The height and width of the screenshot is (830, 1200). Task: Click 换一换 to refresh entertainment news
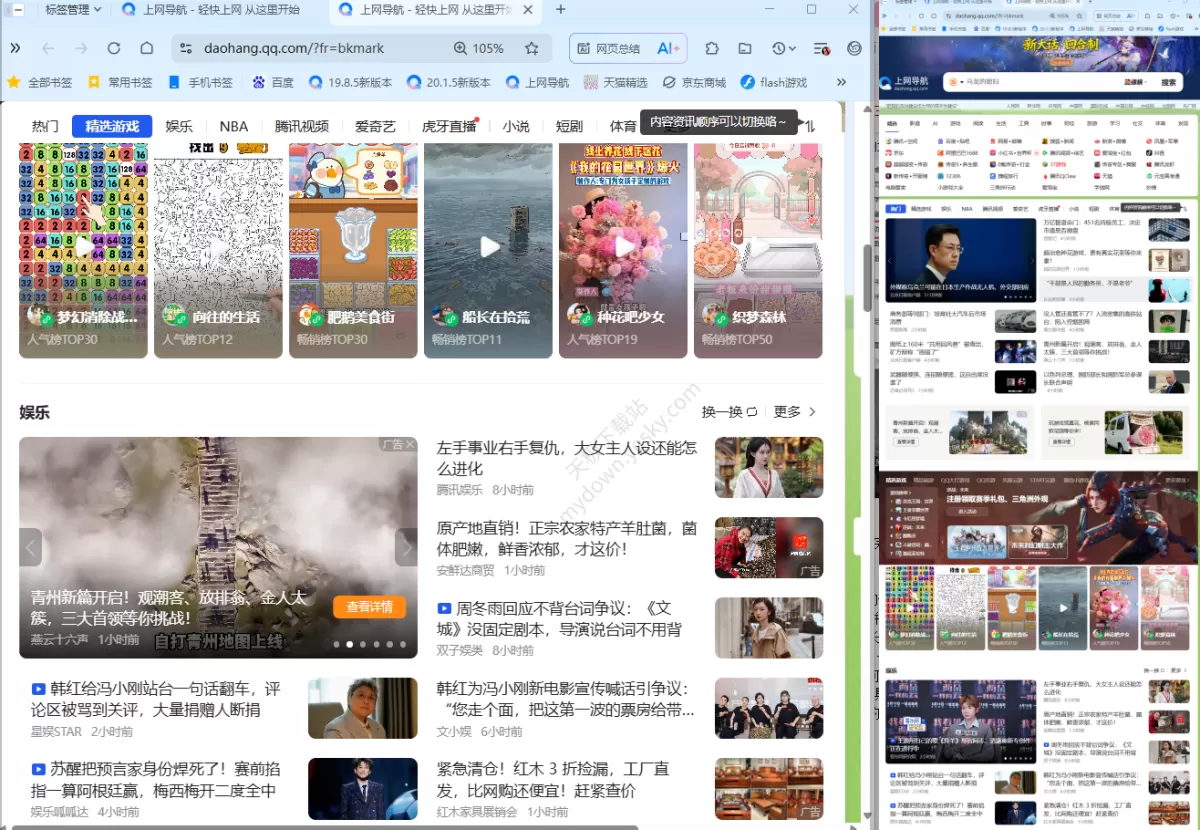[x=729, y=412]
